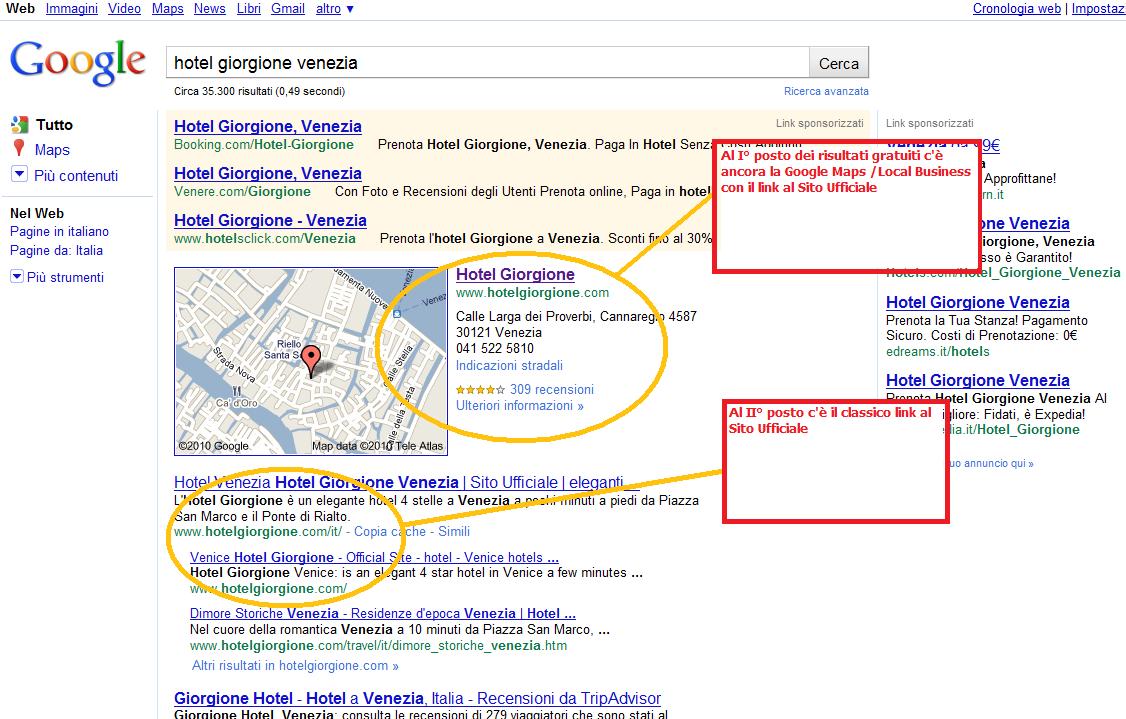Open the Hotel Giorgione local business title

point(516,274)
